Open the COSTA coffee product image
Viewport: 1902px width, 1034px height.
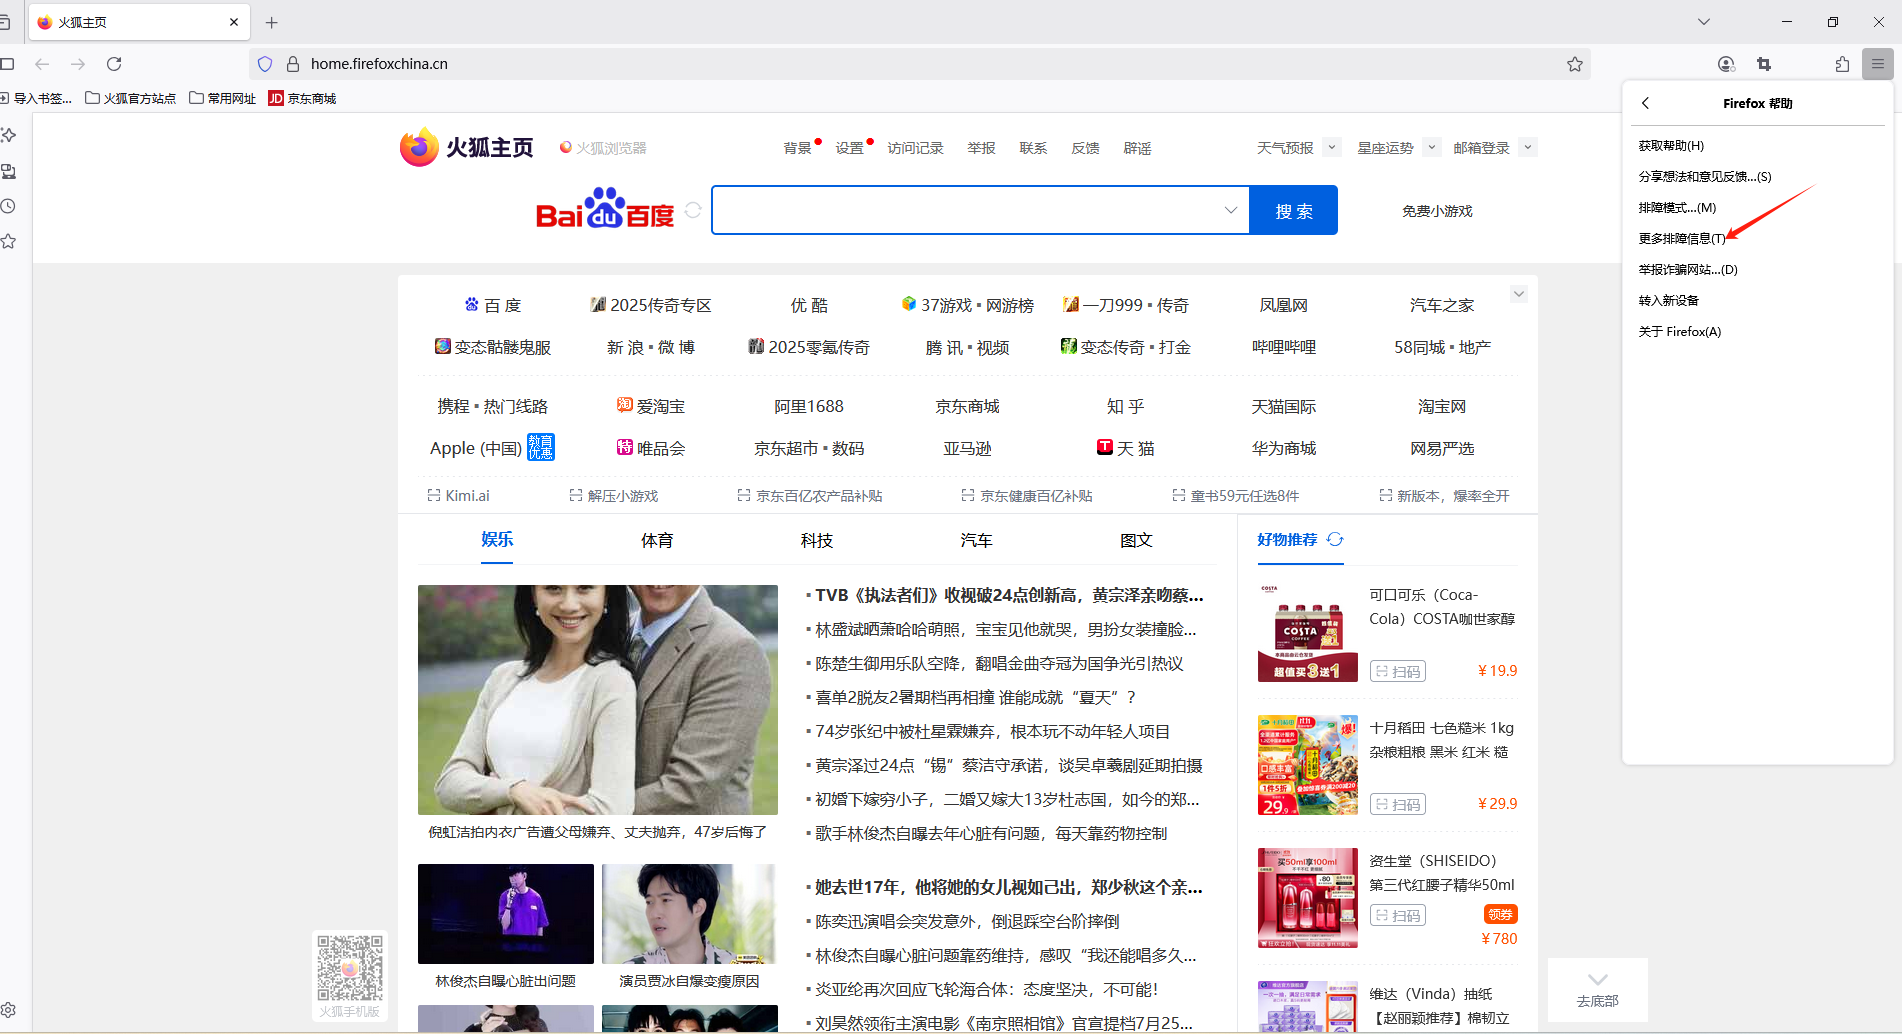click(x=1308, y=632)
